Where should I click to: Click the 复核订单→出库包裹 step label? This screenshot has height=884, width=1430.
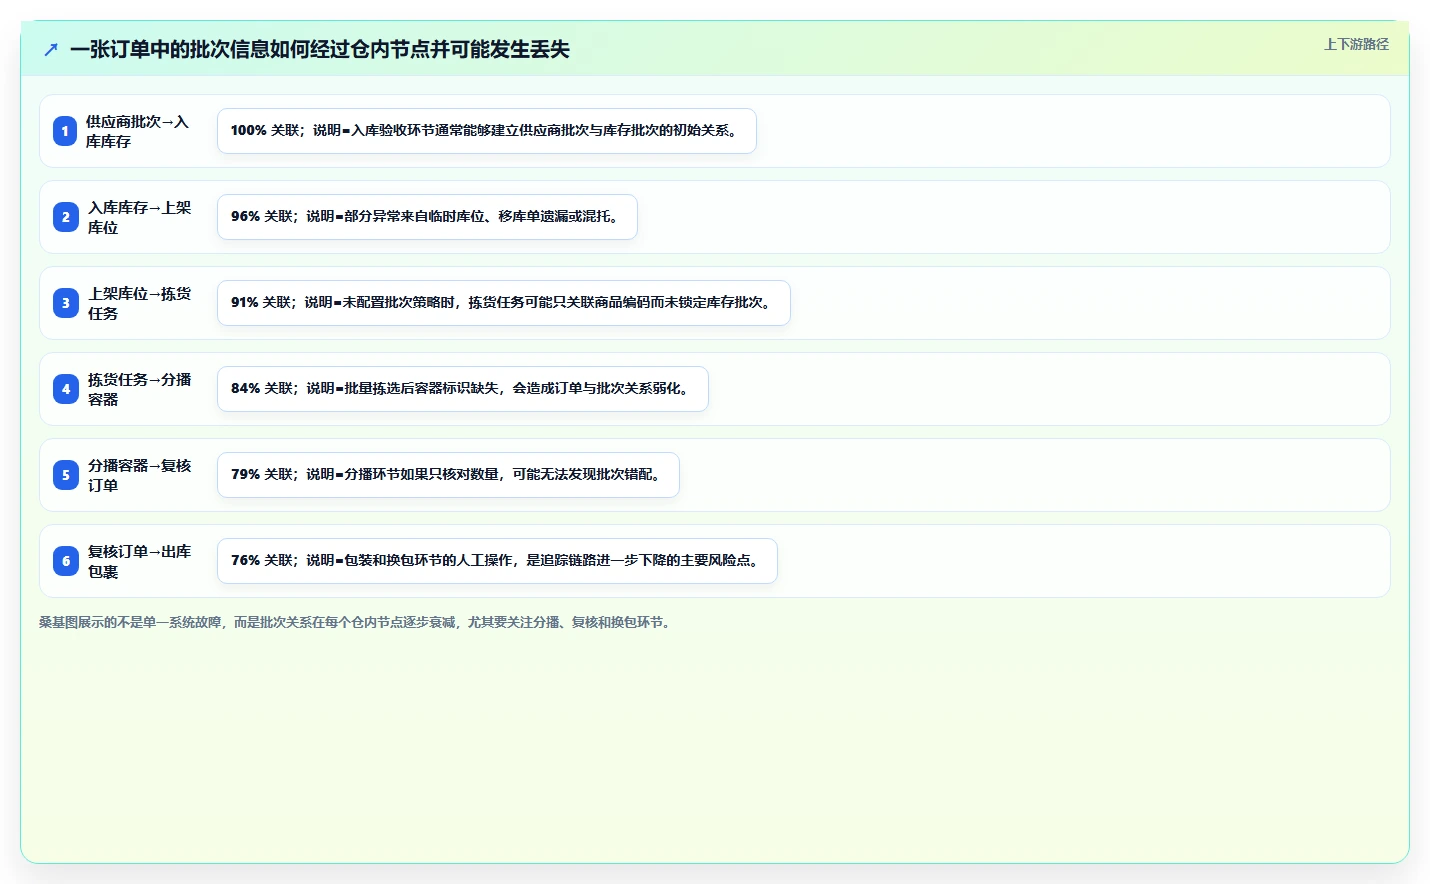click(x=139, y=561)
